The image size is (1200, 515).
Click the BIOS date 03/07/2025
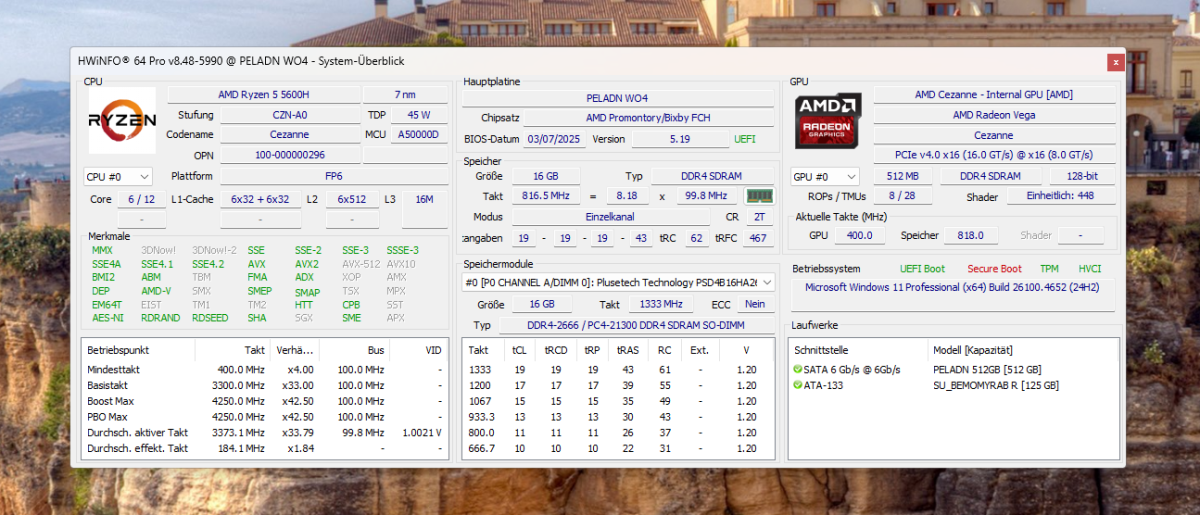coord(552,139)
